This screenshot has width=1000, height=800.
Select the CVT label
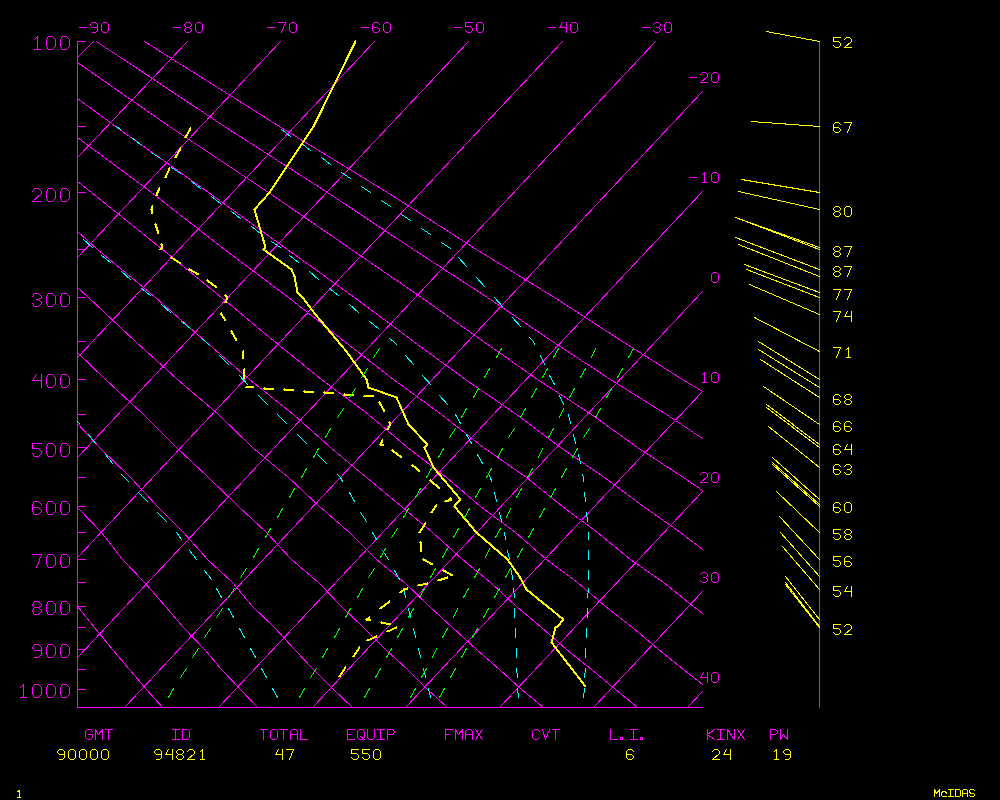coord(546,735)
